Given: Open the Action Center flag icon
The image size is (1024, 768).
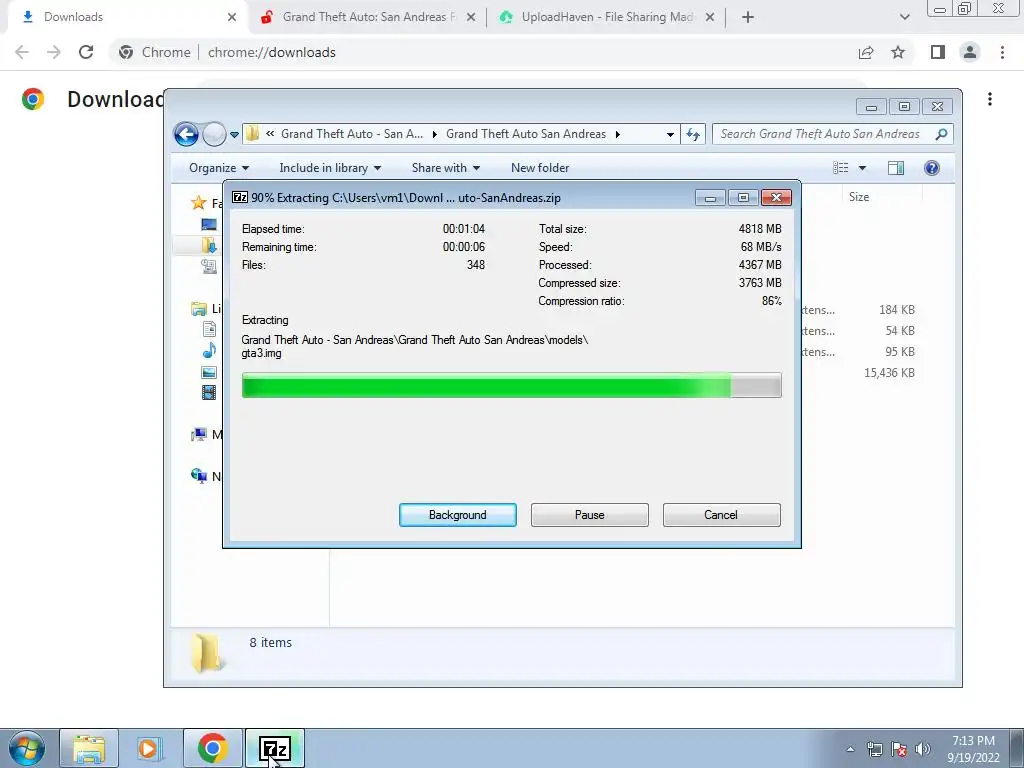Looking at the screenshot, I should [899, 749].
